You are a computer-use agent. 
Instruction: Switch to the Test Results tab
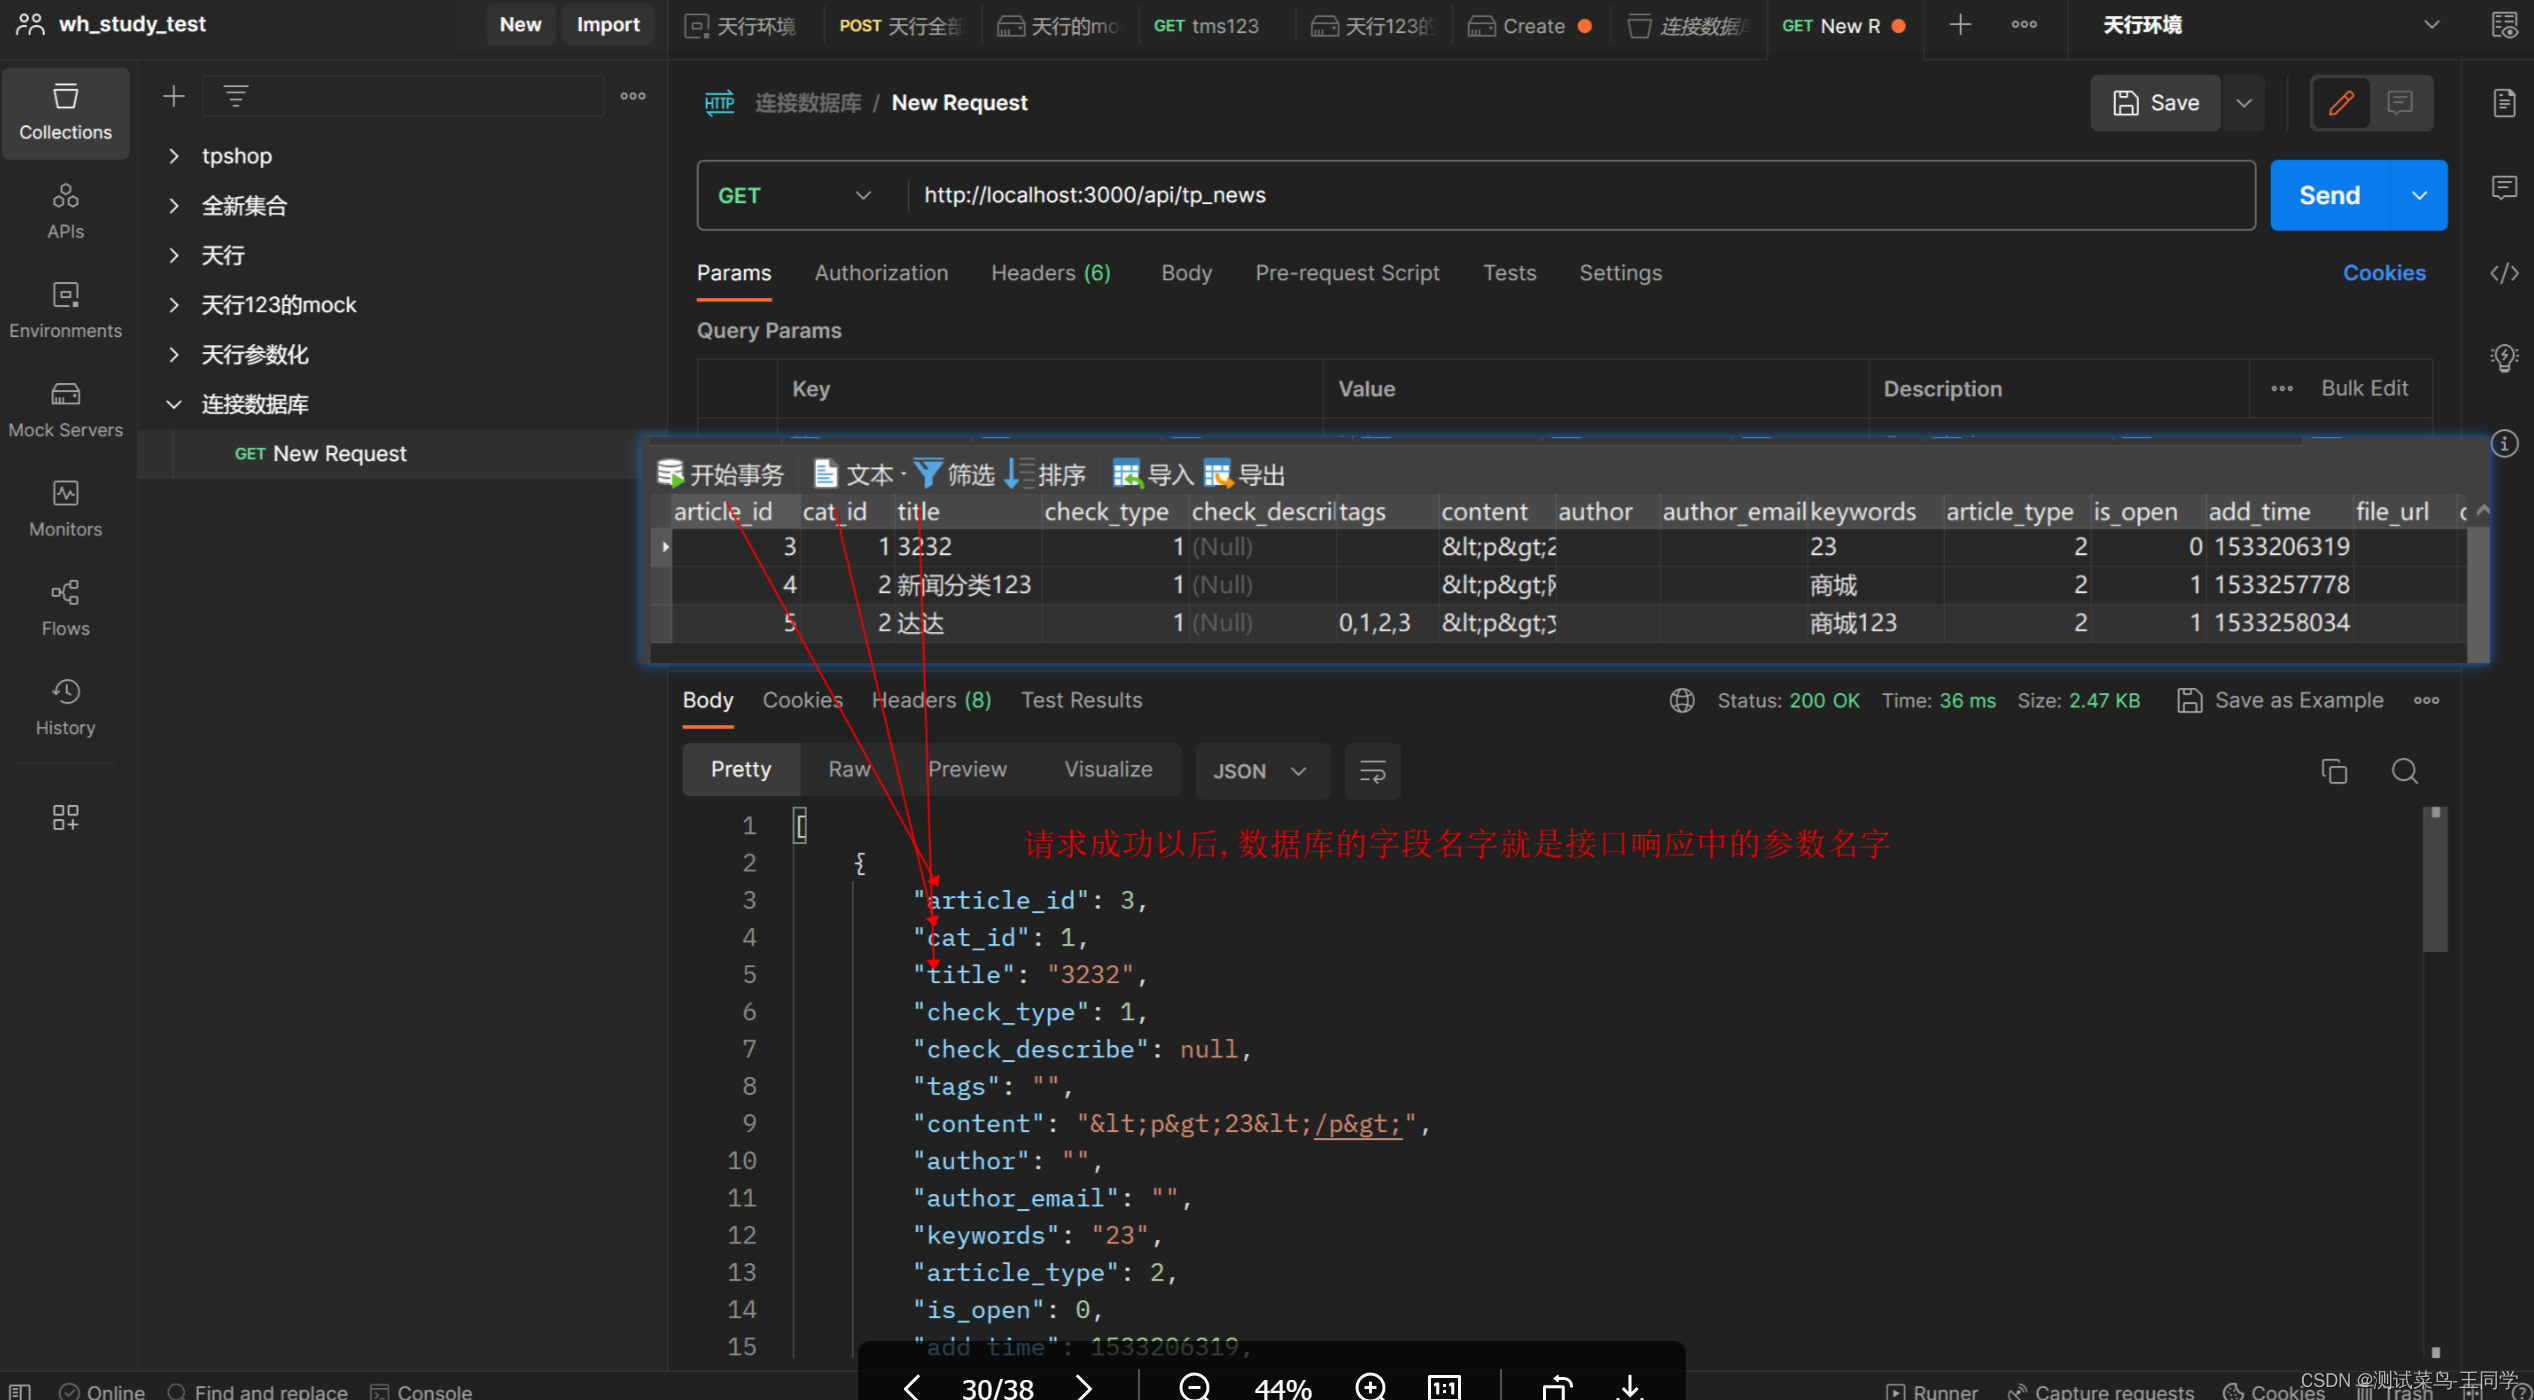[x=1081, y=700]
